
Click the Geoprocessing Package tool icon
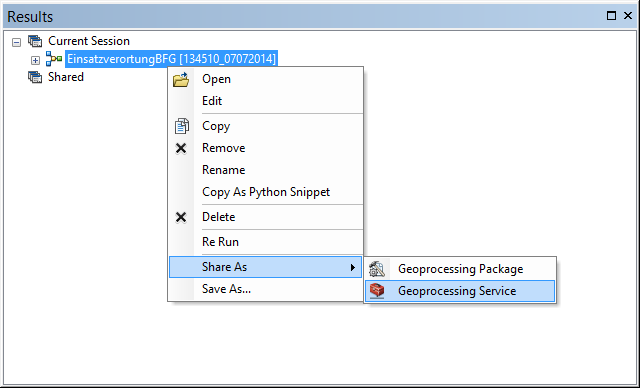(377, 269)
